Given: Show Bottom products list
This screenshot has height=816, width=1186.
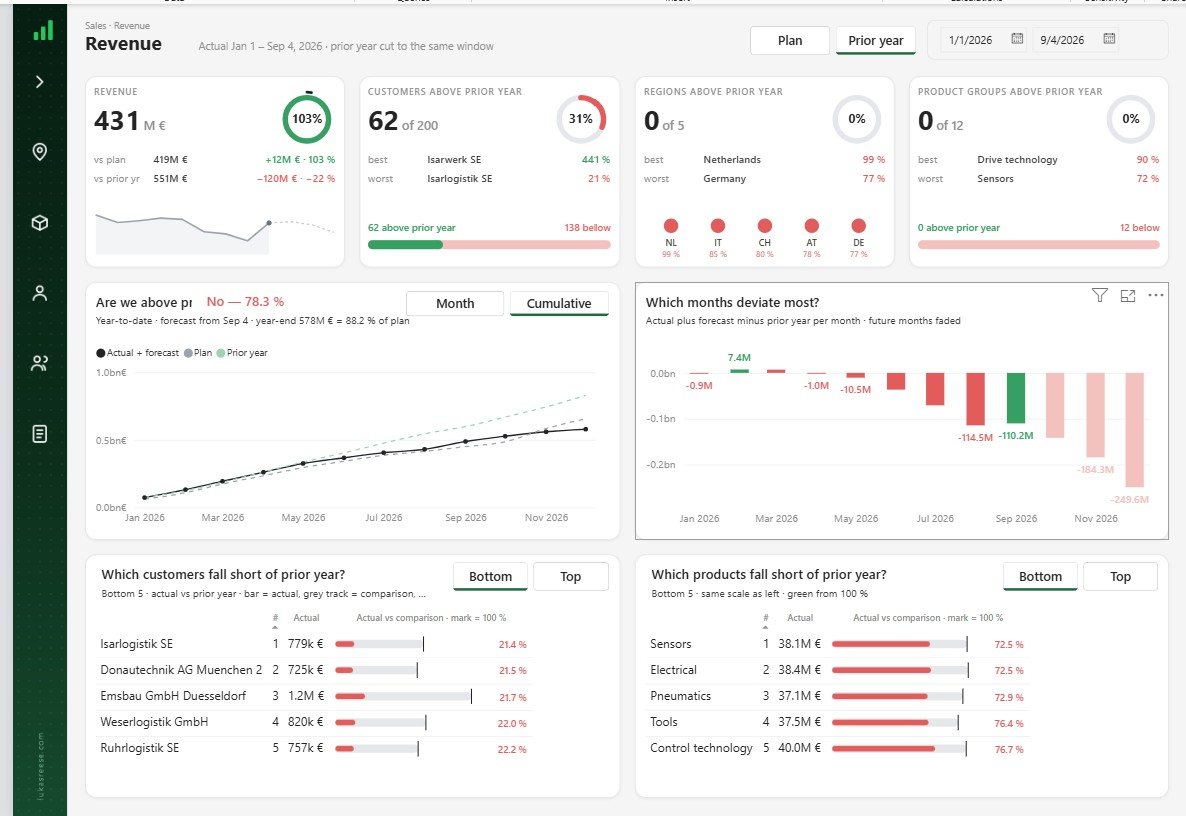Looking at the screenshot, I should point(1040,576).
